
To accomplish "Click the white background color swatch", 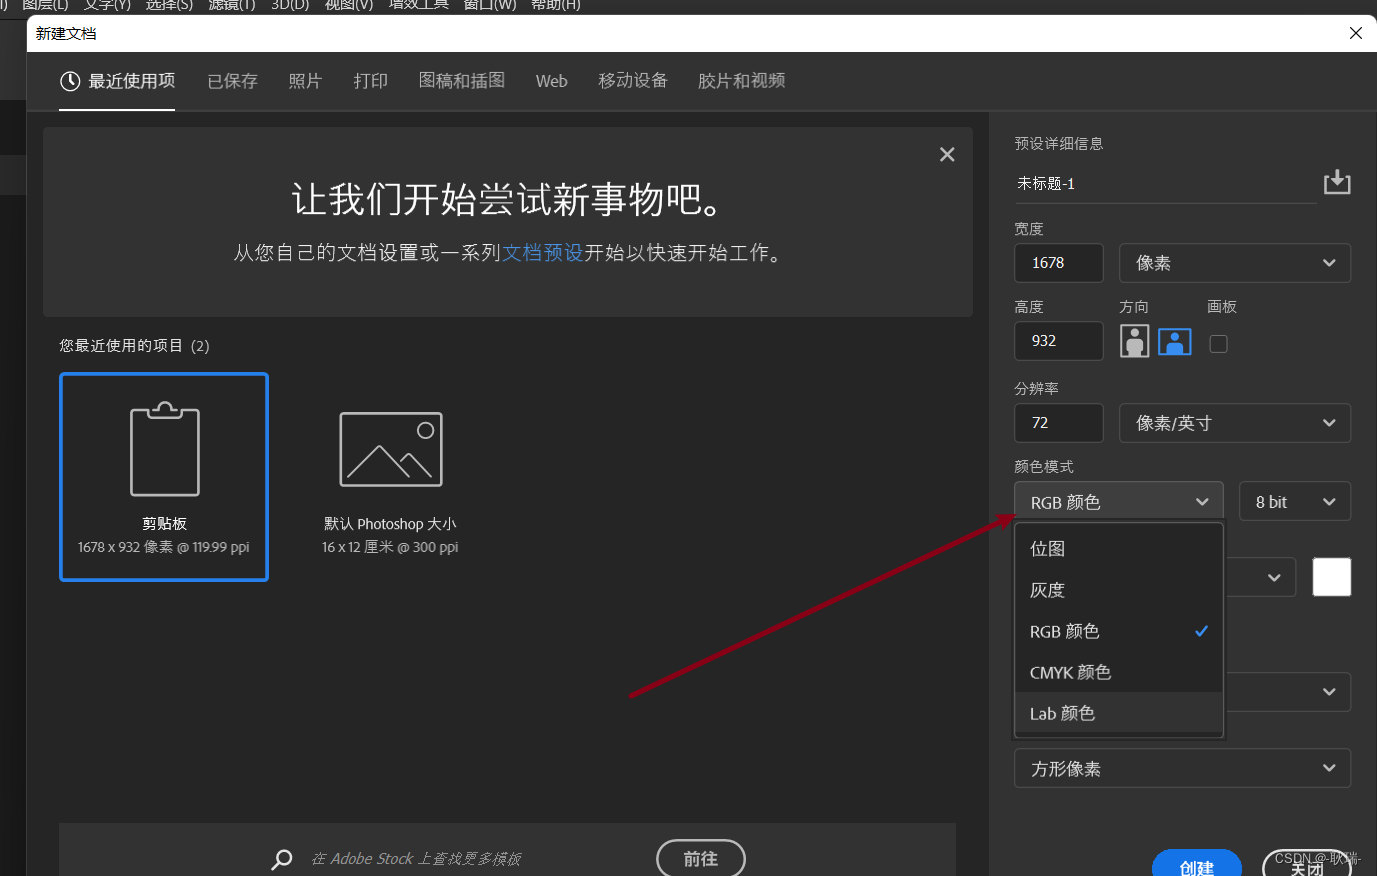I will point(1331,576).
